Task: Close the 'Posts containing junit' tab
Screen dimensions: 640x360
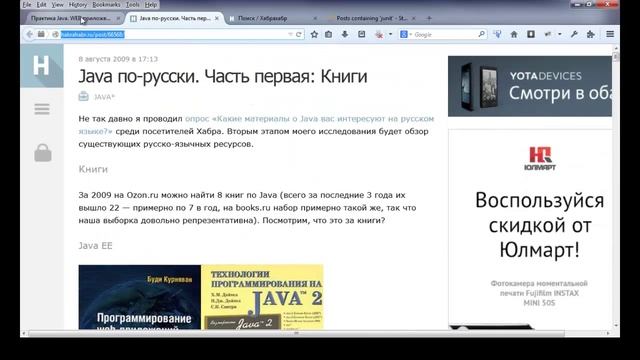Action: click(413, 18)
